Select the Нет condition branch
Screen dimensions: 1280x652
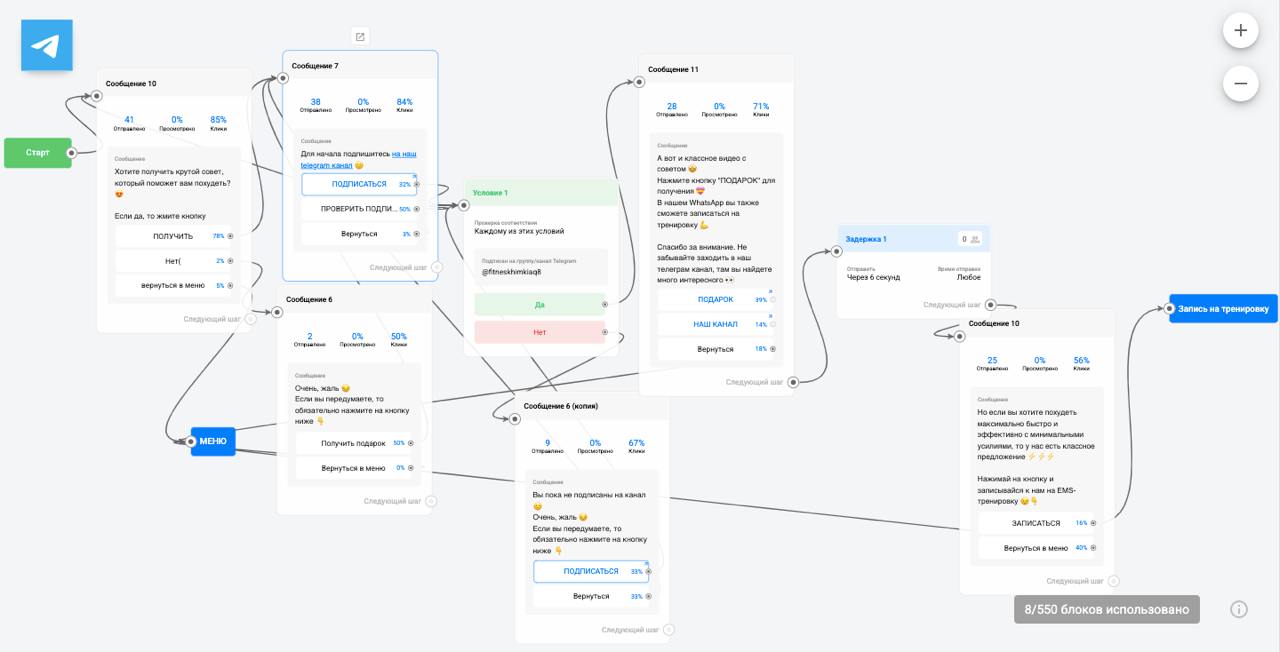539,332
